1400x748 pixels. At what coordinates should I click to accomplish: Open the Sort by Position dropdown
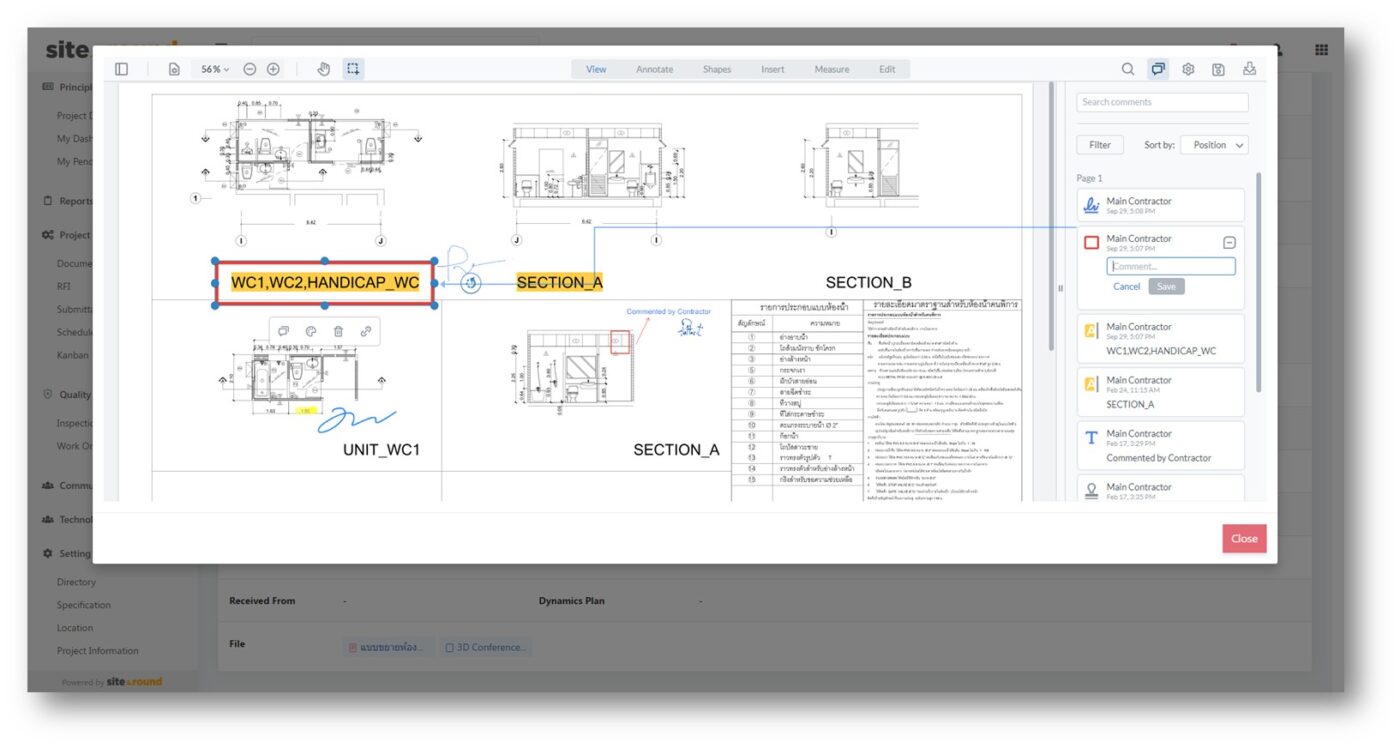[1214, 145]
